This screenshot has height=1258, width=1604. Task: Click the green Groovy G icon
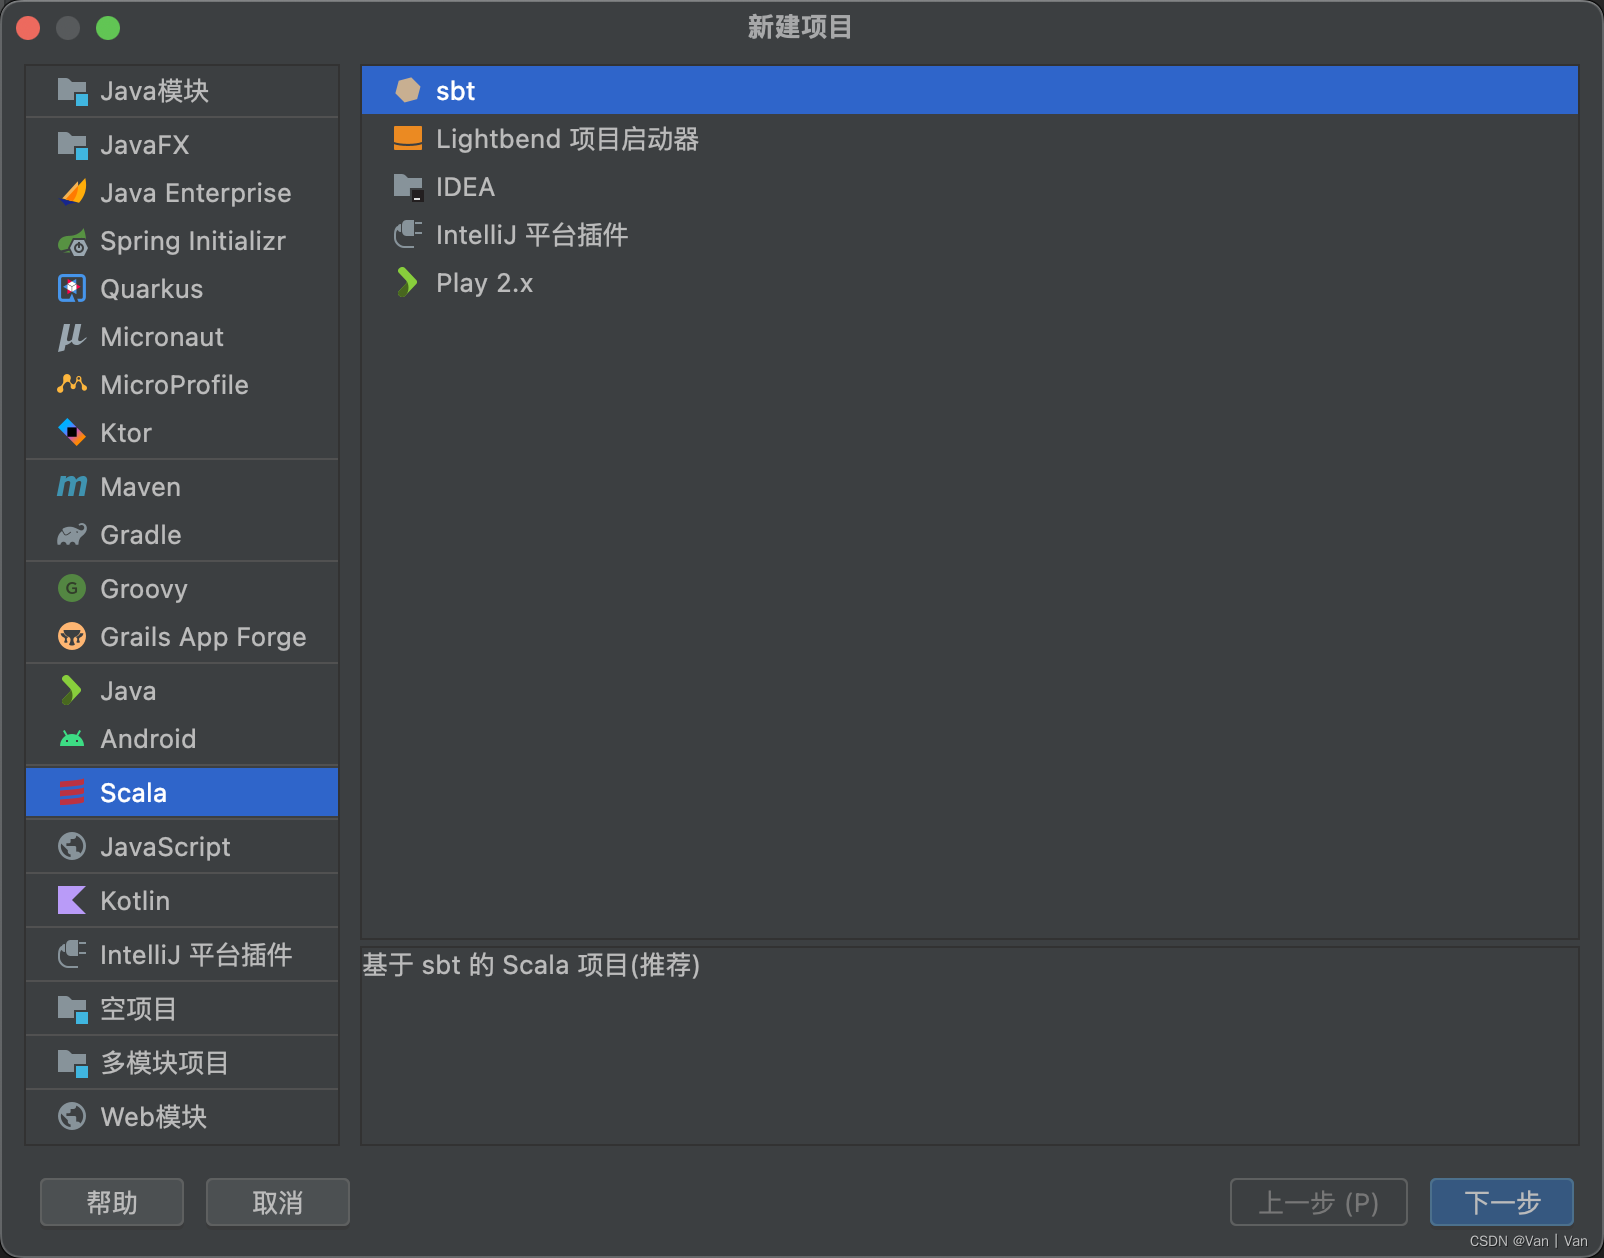click(x=72, y=588)
